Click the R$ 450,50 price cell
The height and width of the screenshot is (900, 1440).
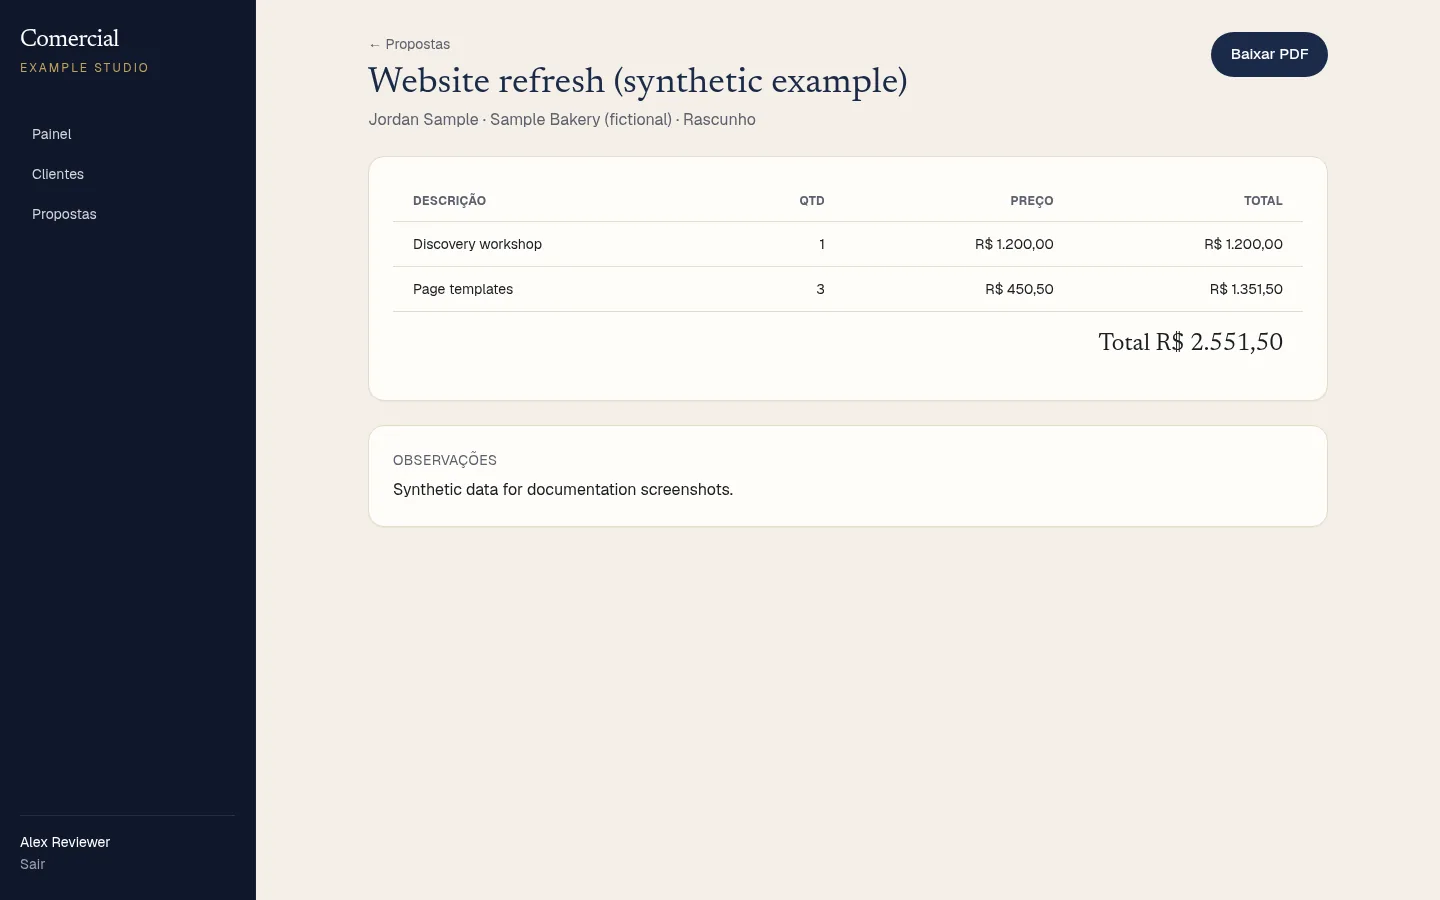tap(1019, 289)
